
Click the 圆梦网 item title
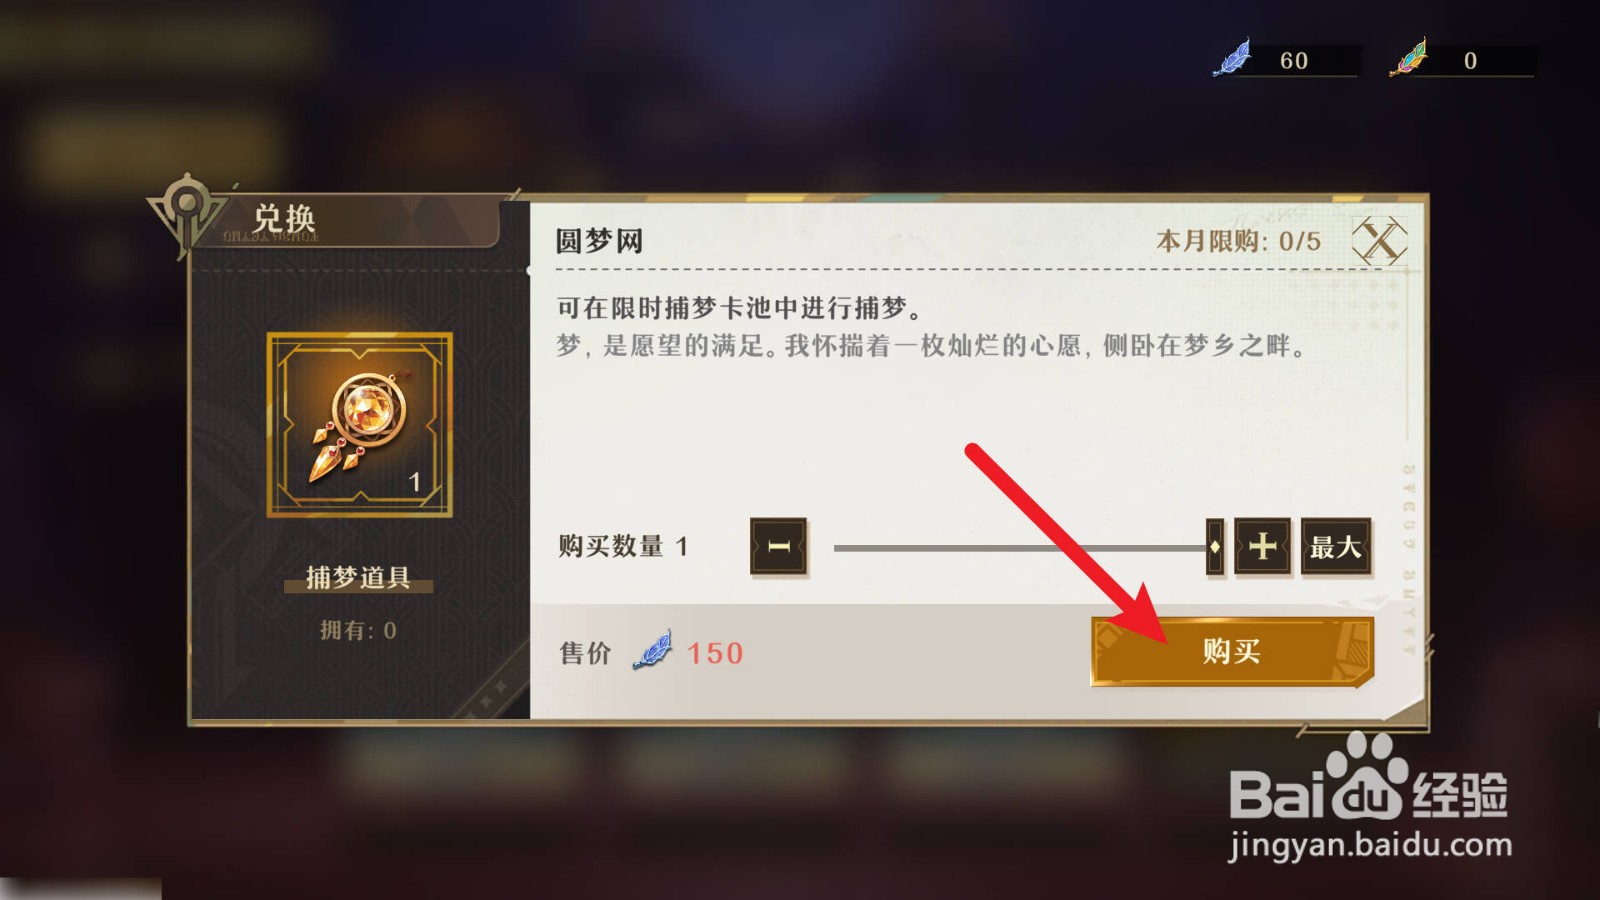pos(599,241)
